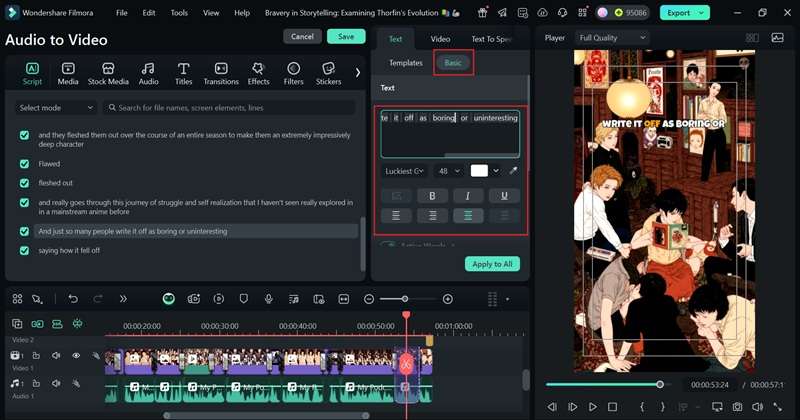The height and width of the screenshot is (420, 800).
Task: Open the Transitions category
Action: (x=221, y=73)
